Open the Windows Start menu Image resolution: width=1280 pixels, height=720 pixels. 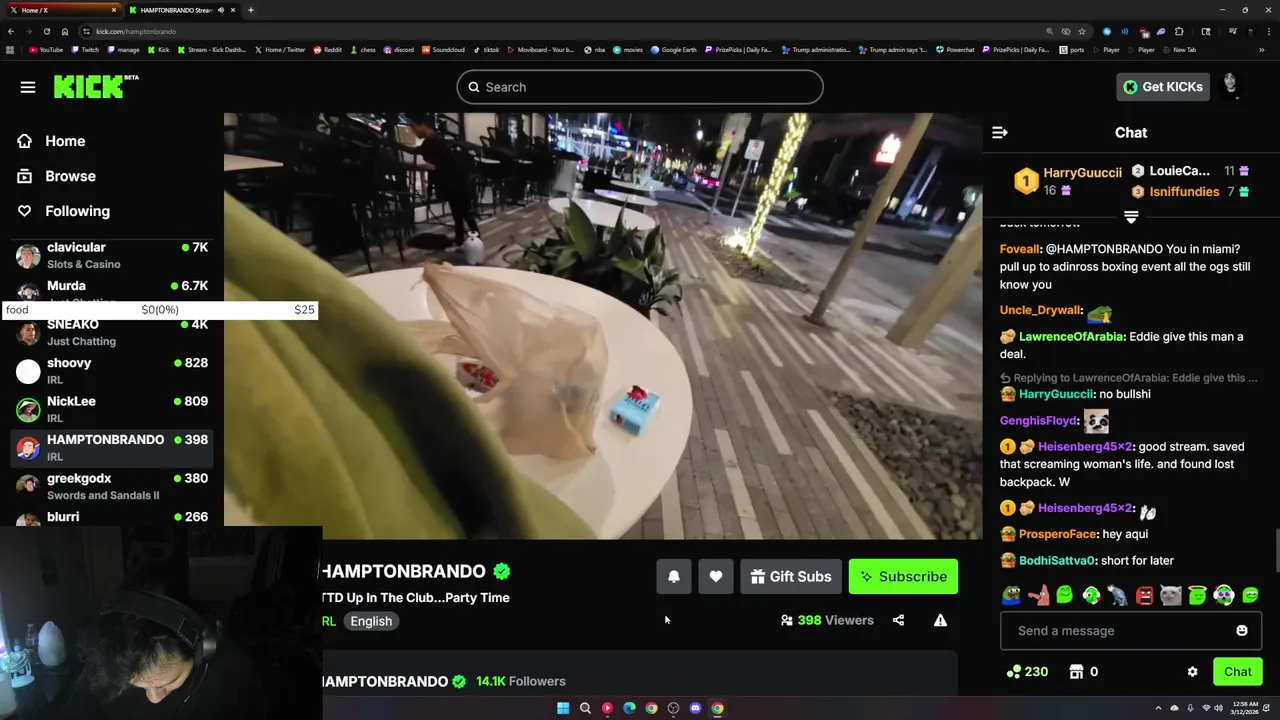[563, 708]
